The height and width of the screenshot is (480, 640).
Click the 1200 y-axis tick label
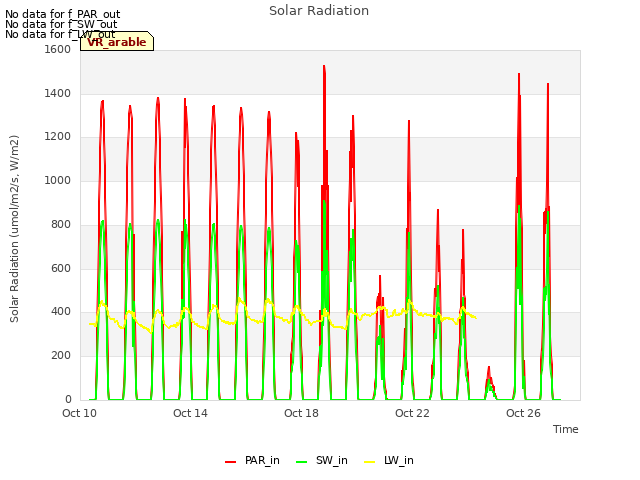pos(58,137)
